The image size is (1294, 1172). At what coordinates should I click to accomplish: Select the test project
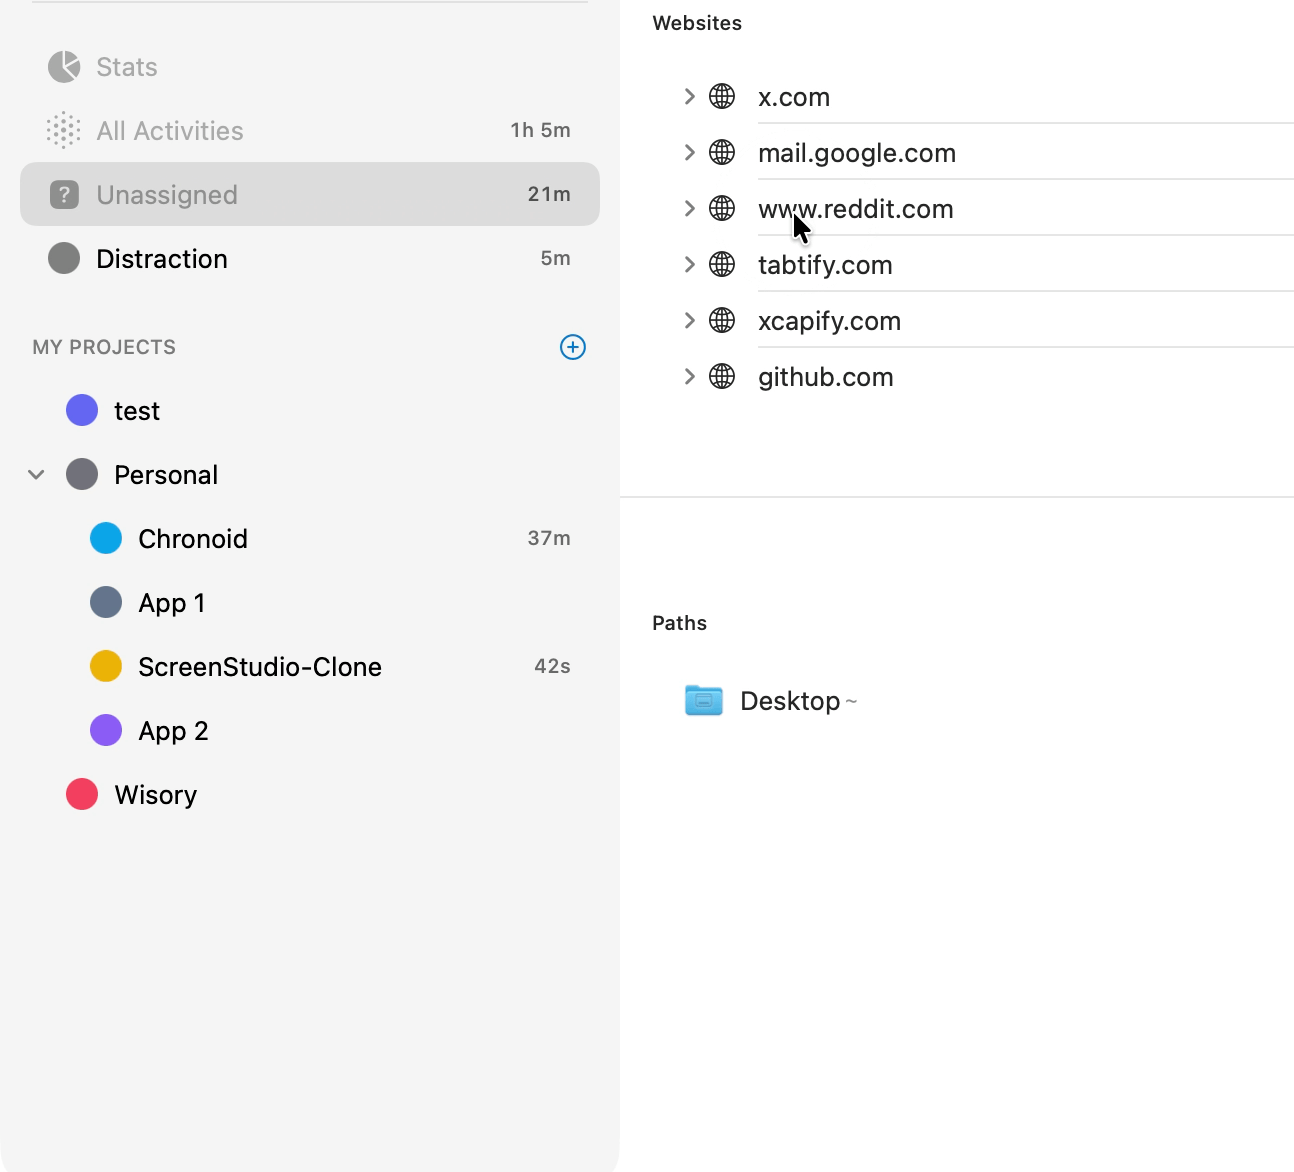point(137,411)
